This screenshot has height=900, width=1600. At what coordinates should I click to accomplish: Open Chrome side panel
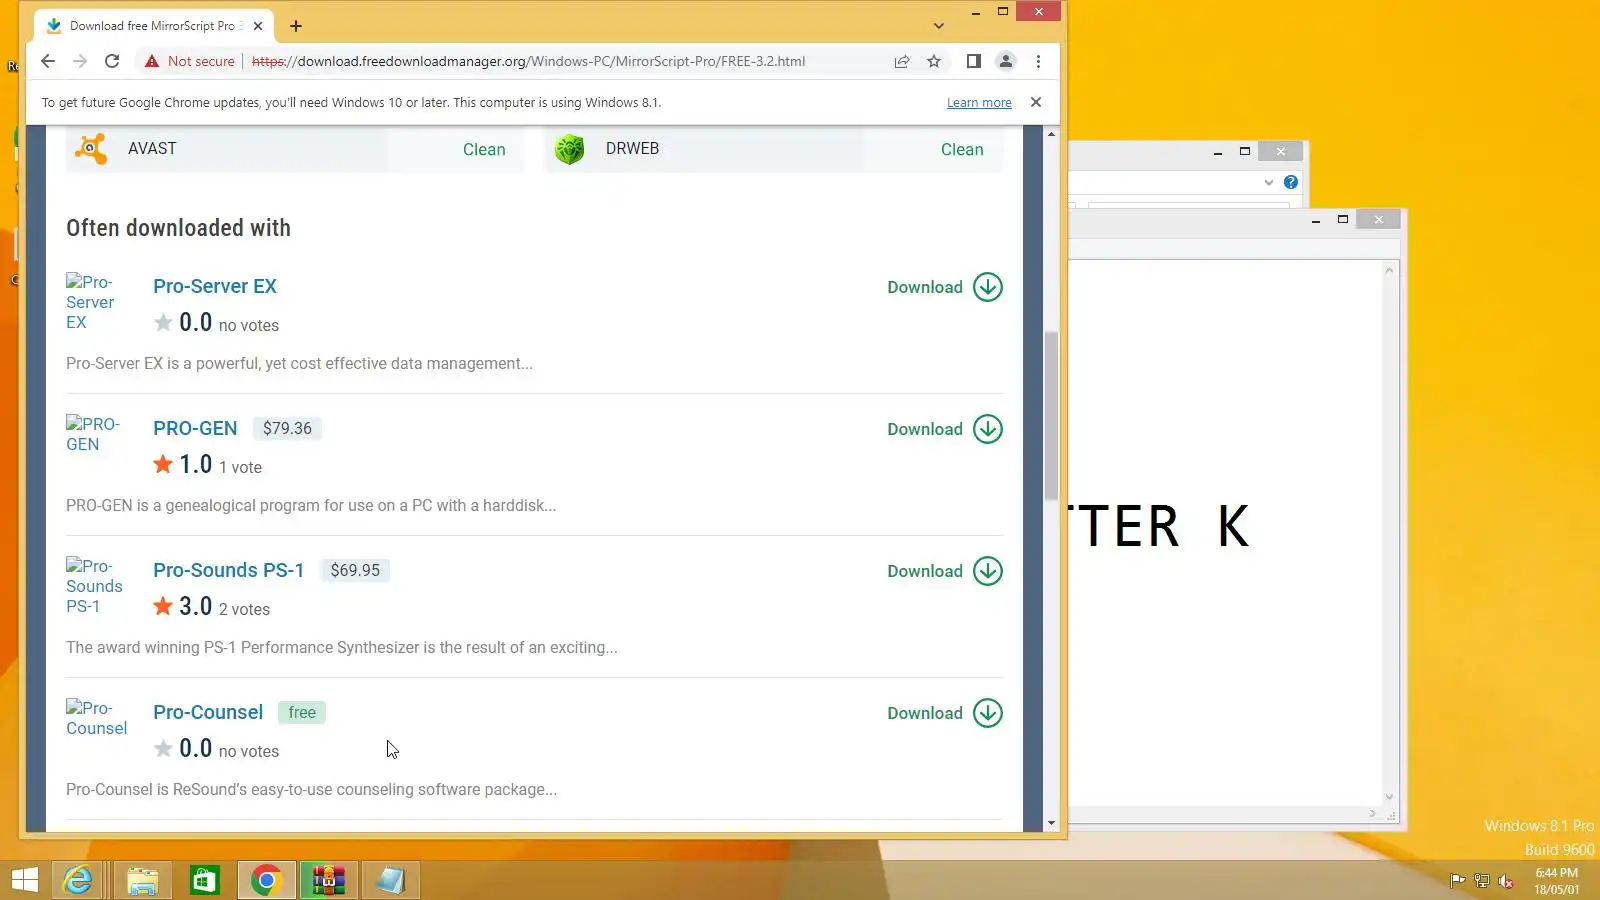click(x=973, y=61)
